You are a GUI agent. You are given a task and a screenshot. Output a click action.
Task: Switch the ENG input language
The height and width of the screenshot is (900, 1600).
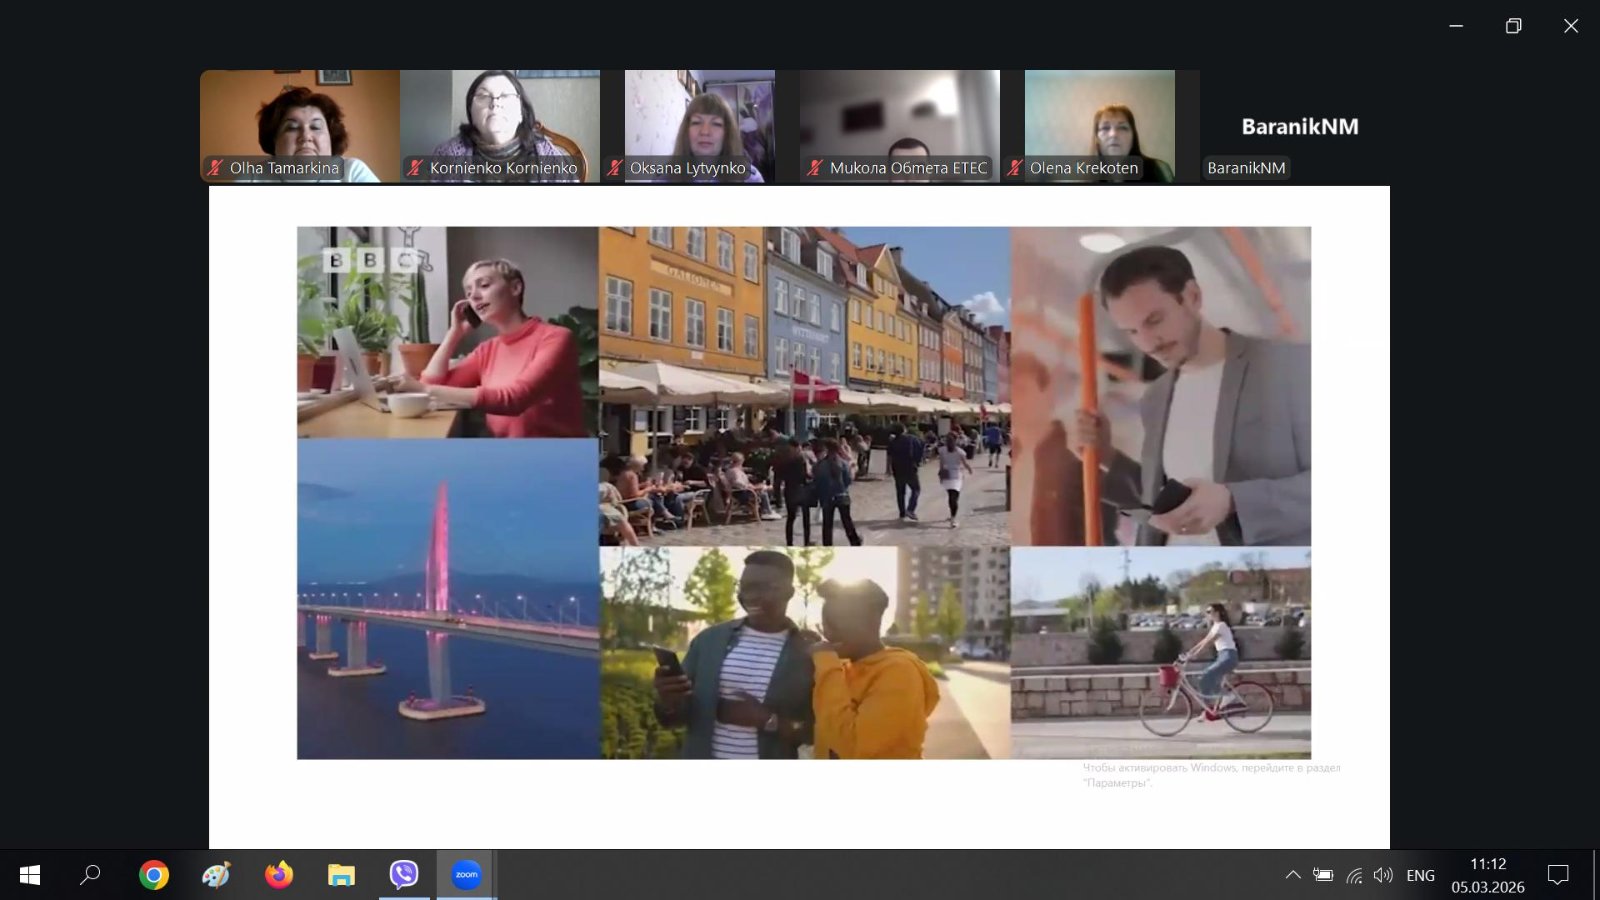coord(1420,875)
